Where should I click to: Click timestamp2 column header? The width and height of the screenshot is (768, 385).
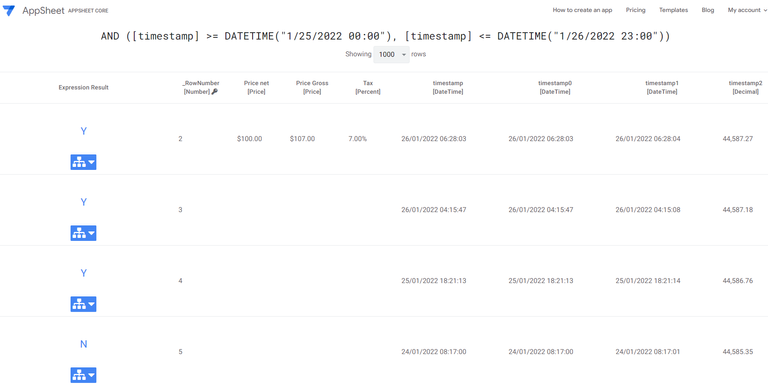(745, 87)
